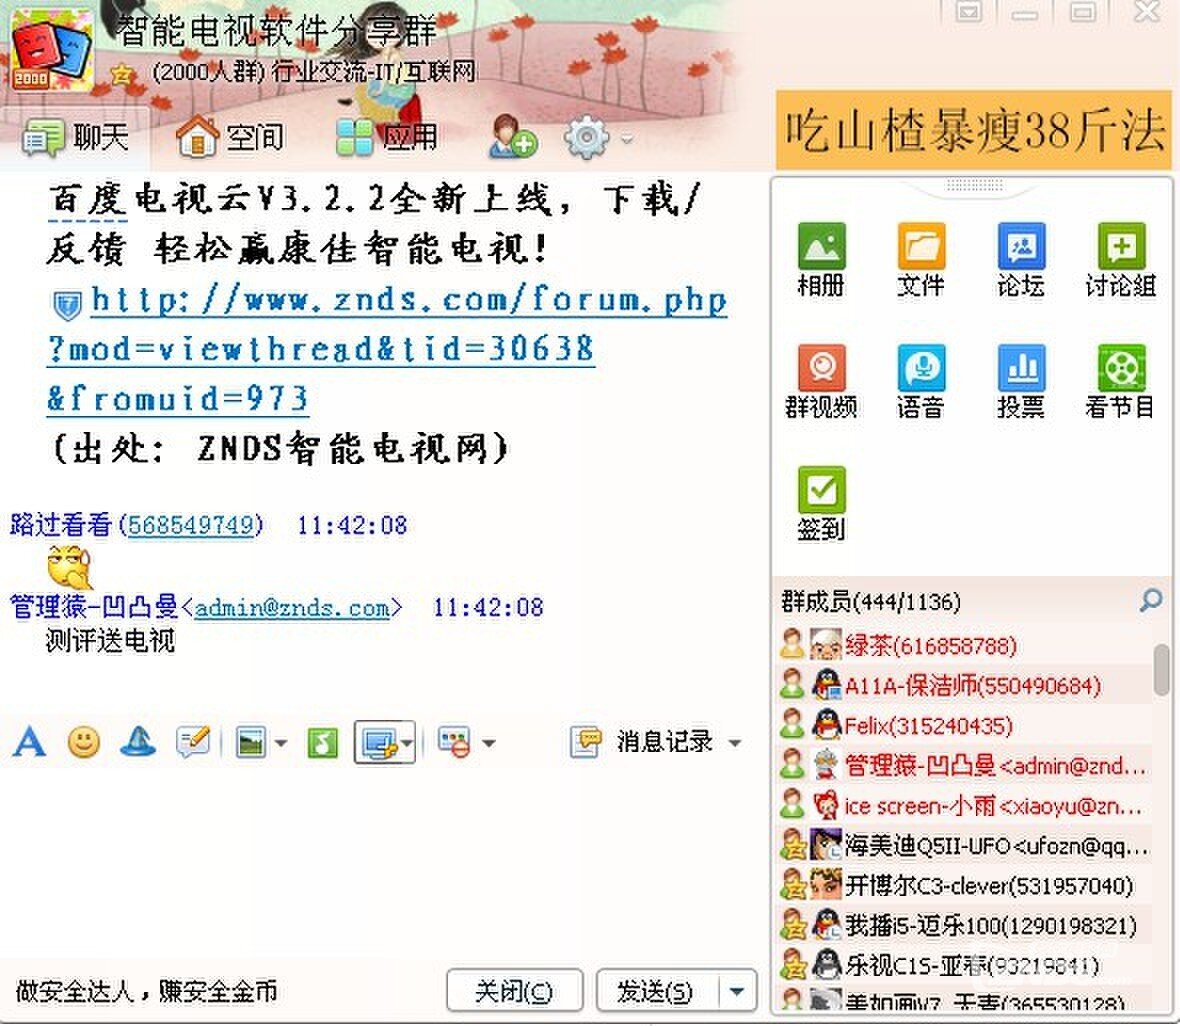Open the 投票 voting icon
The height and width of the screenshot is (1026, 1180).
click(x=1020, y=381)
